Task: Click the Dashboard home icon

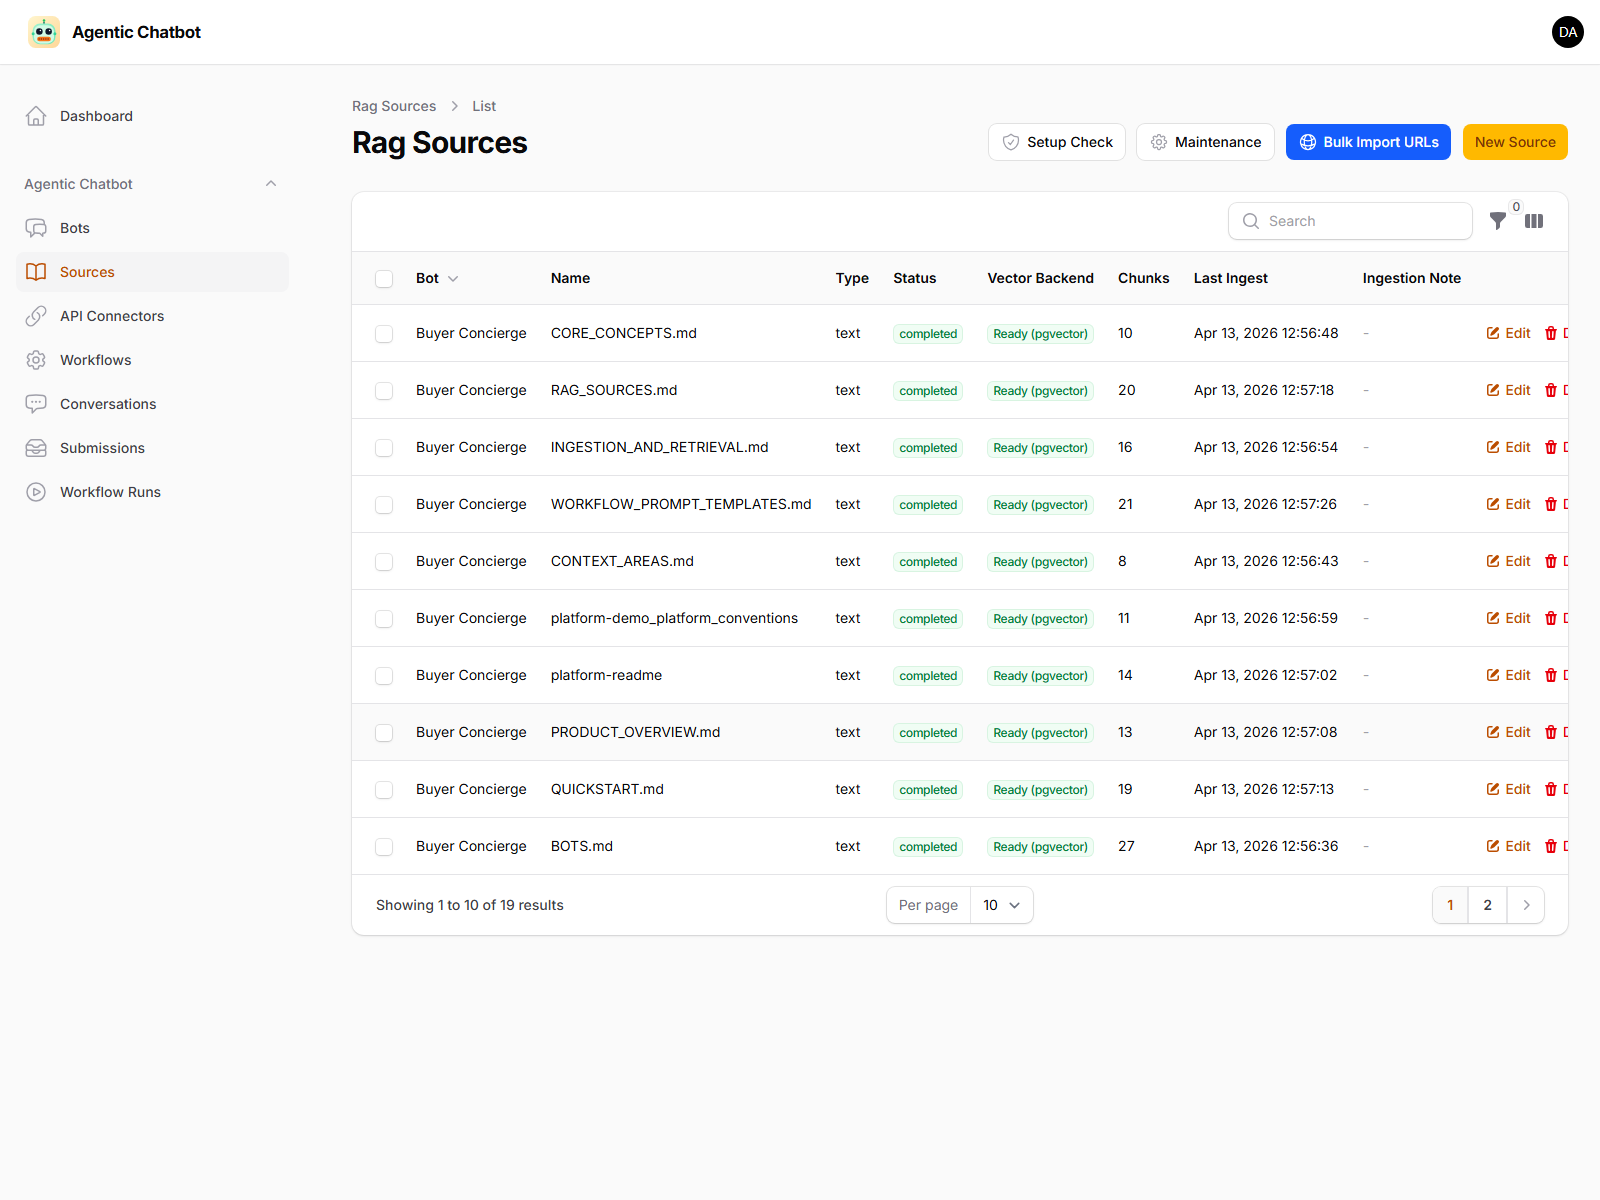Action: pyautogui.click(x=36, y=116)
